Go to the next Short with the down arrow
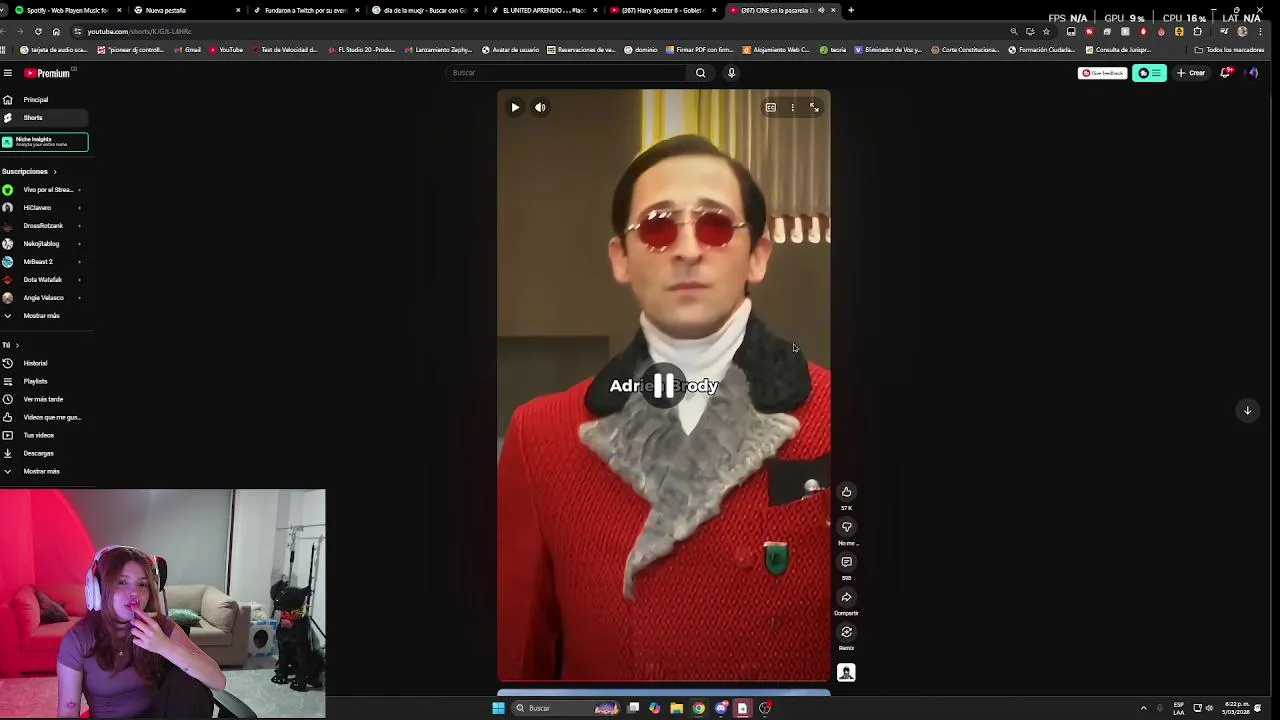Viewport: 1280px width, 720px height. (1247, 411)
